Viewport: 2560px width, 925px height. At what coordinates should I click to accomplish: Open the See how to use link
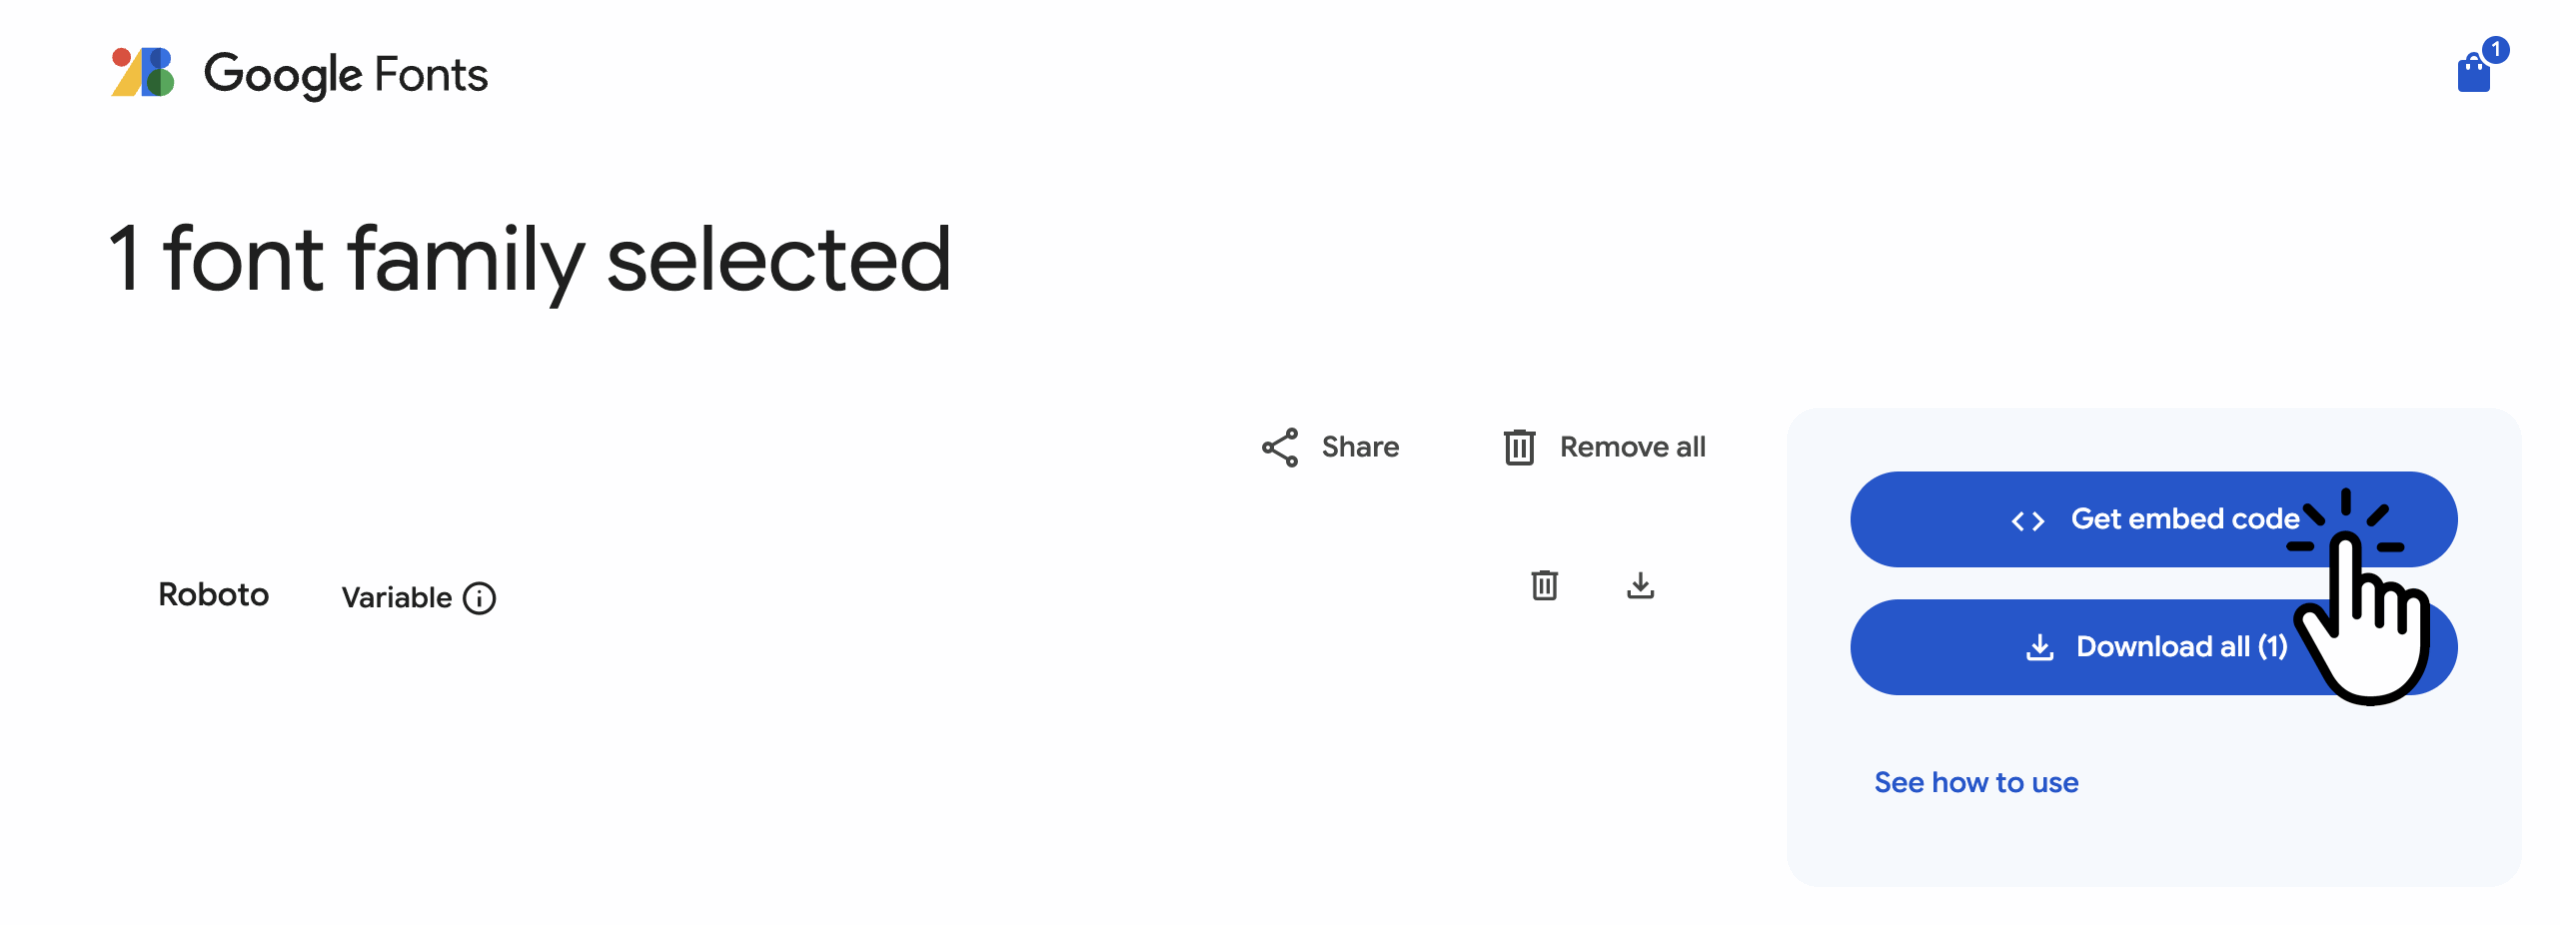1976,782
